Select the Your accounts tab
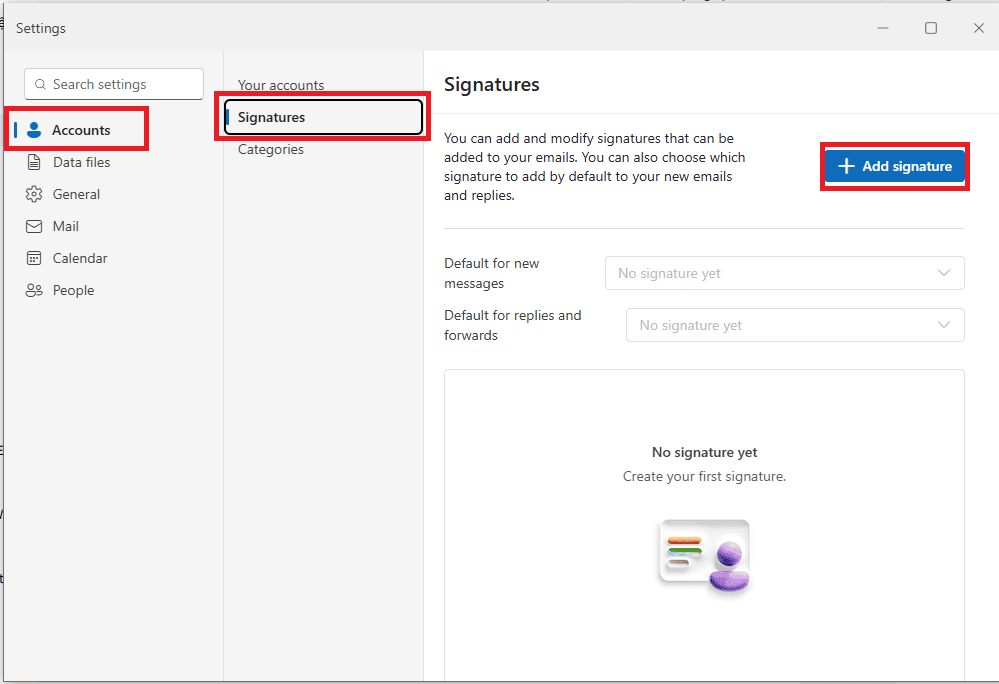 [x=281, y=85]
